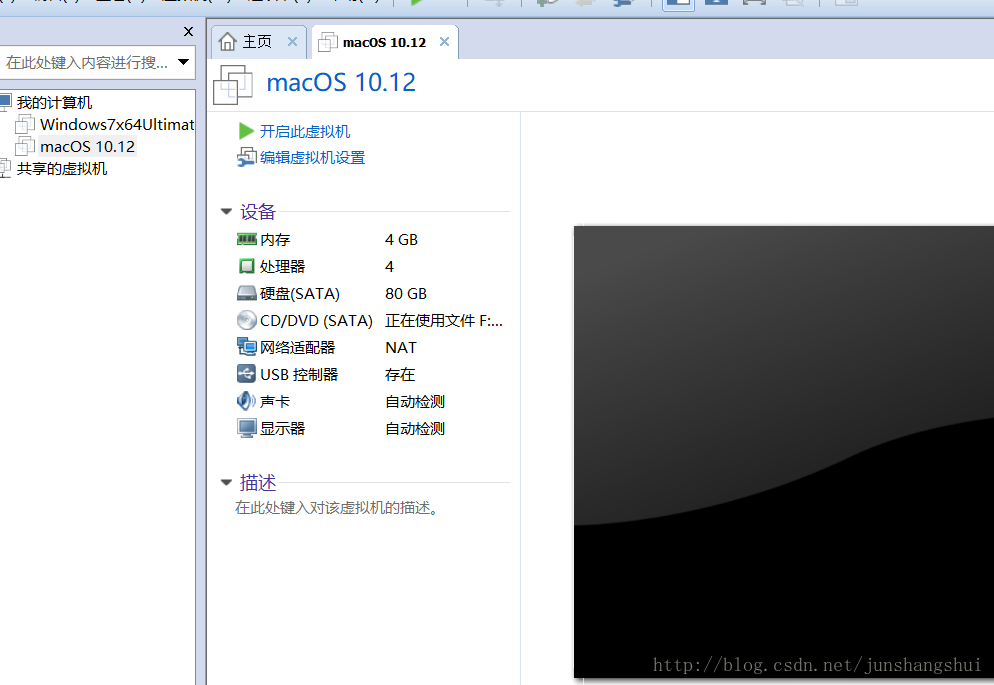This screenshot has width=994, height=685.
Task: Power on via 开启此虚拟机 link
Action: click(x=305, y=131)
